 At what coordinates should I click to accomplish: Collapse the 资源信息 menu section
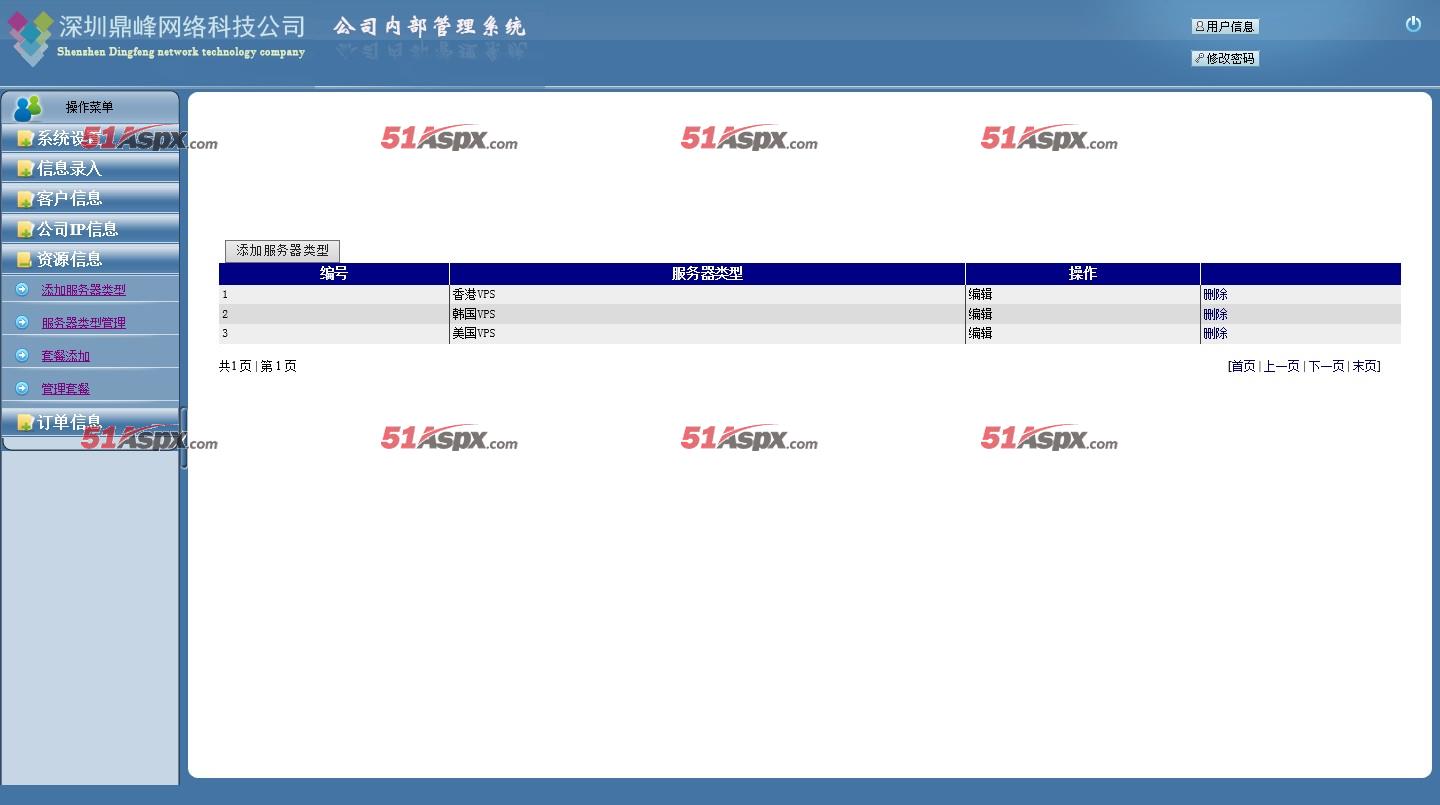pos(68,259)
